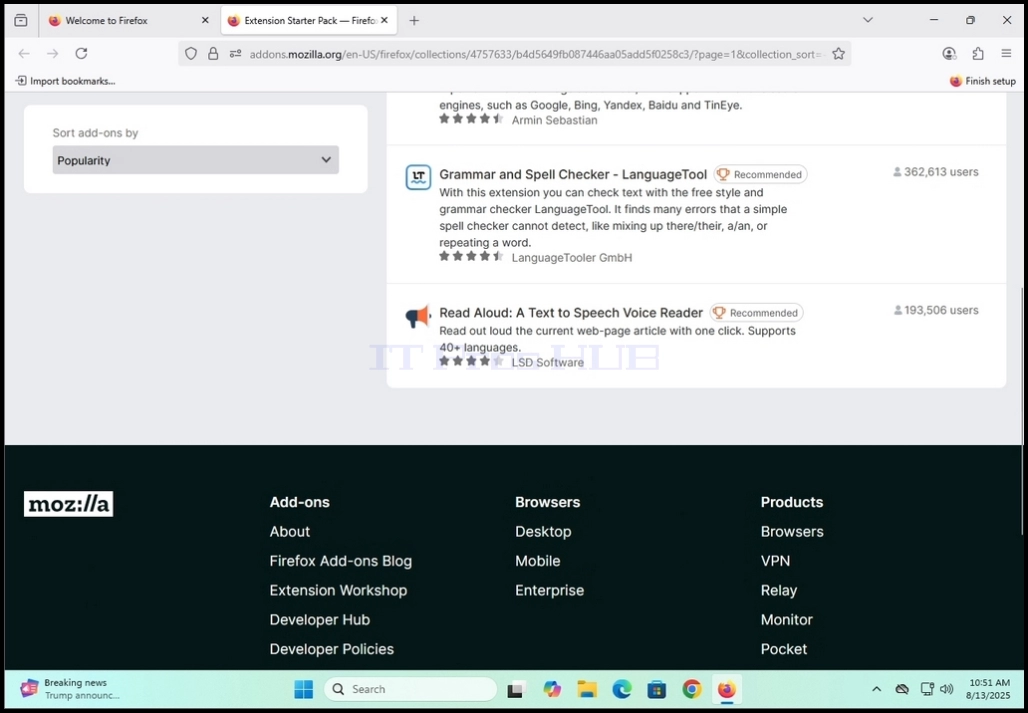Open Google Chrome from taskbar
Image resolution: width=1028 pixels, height=713 pixels.
coord(692,689)
